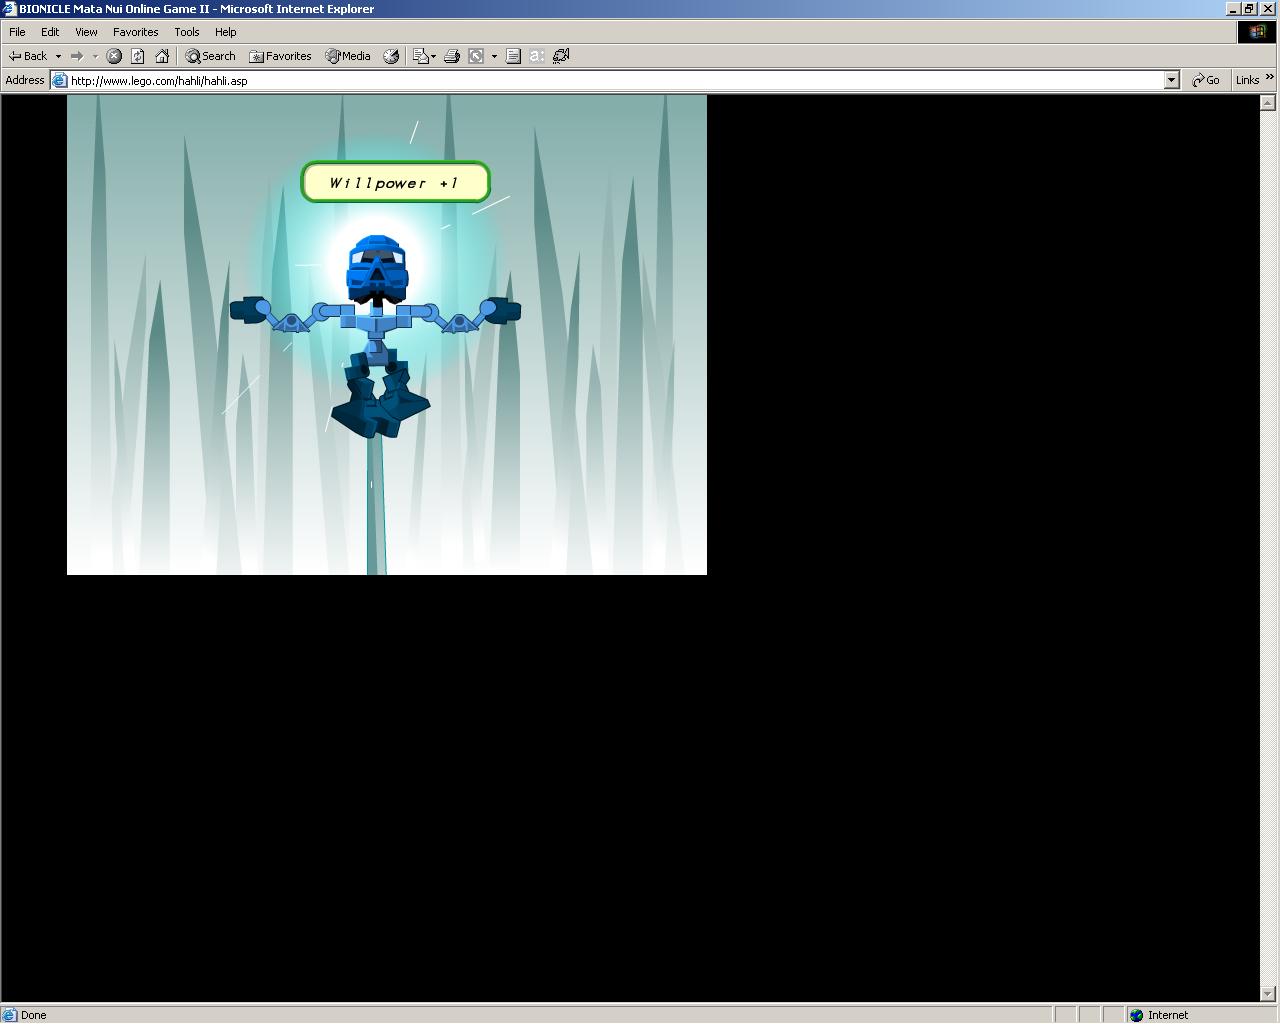This screenshot has height=1024, width=1280.
Task: Open the Mail button dropdown arrow
Action: 433,56
